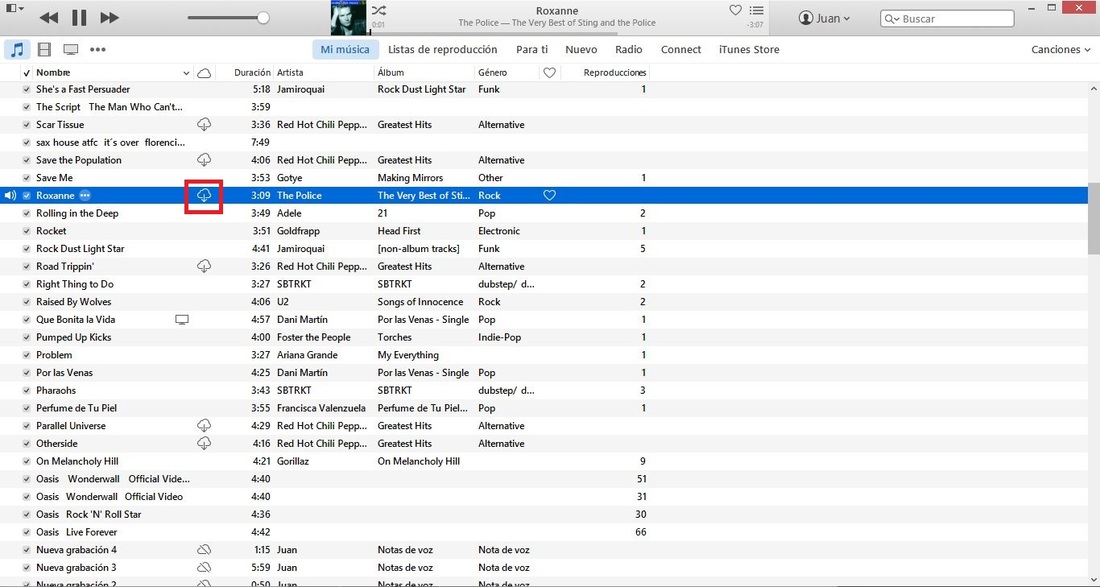Open the window menu at top-left corner
Image resolution: width=1100 pixels, height=587 pixels.
[15, 8]
